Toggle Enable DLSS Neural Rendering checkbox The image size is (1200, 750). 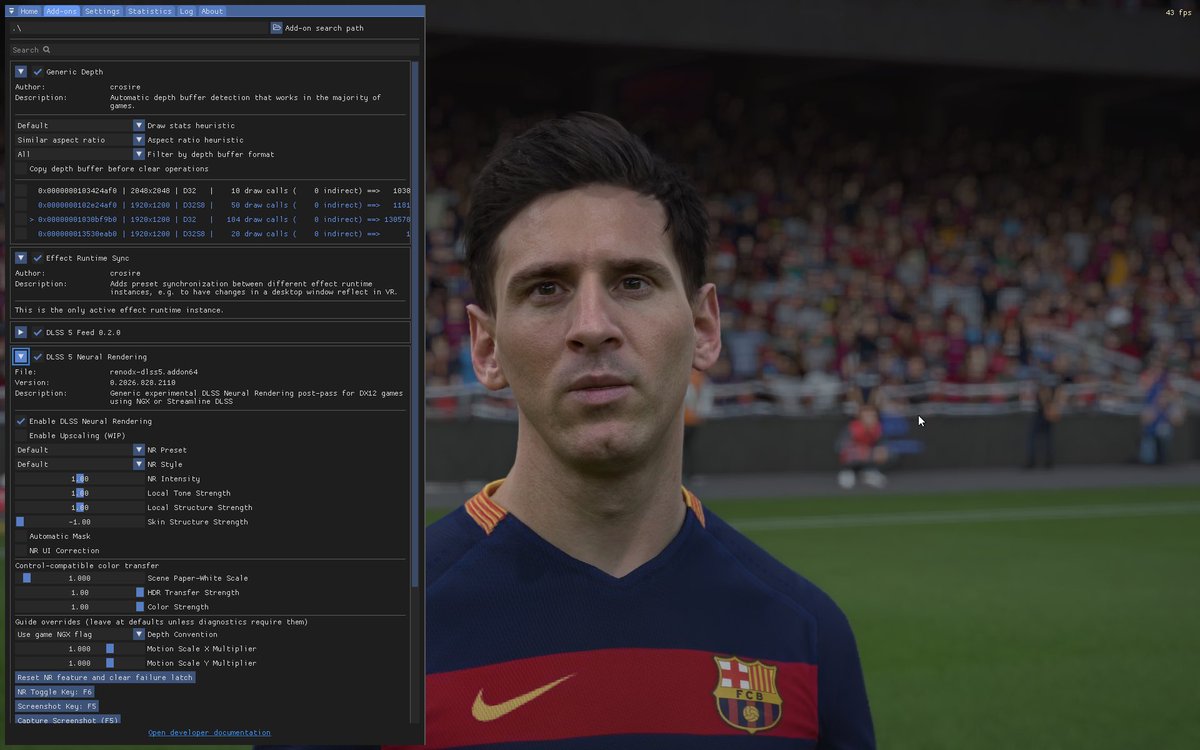click(x=21, y=421)
